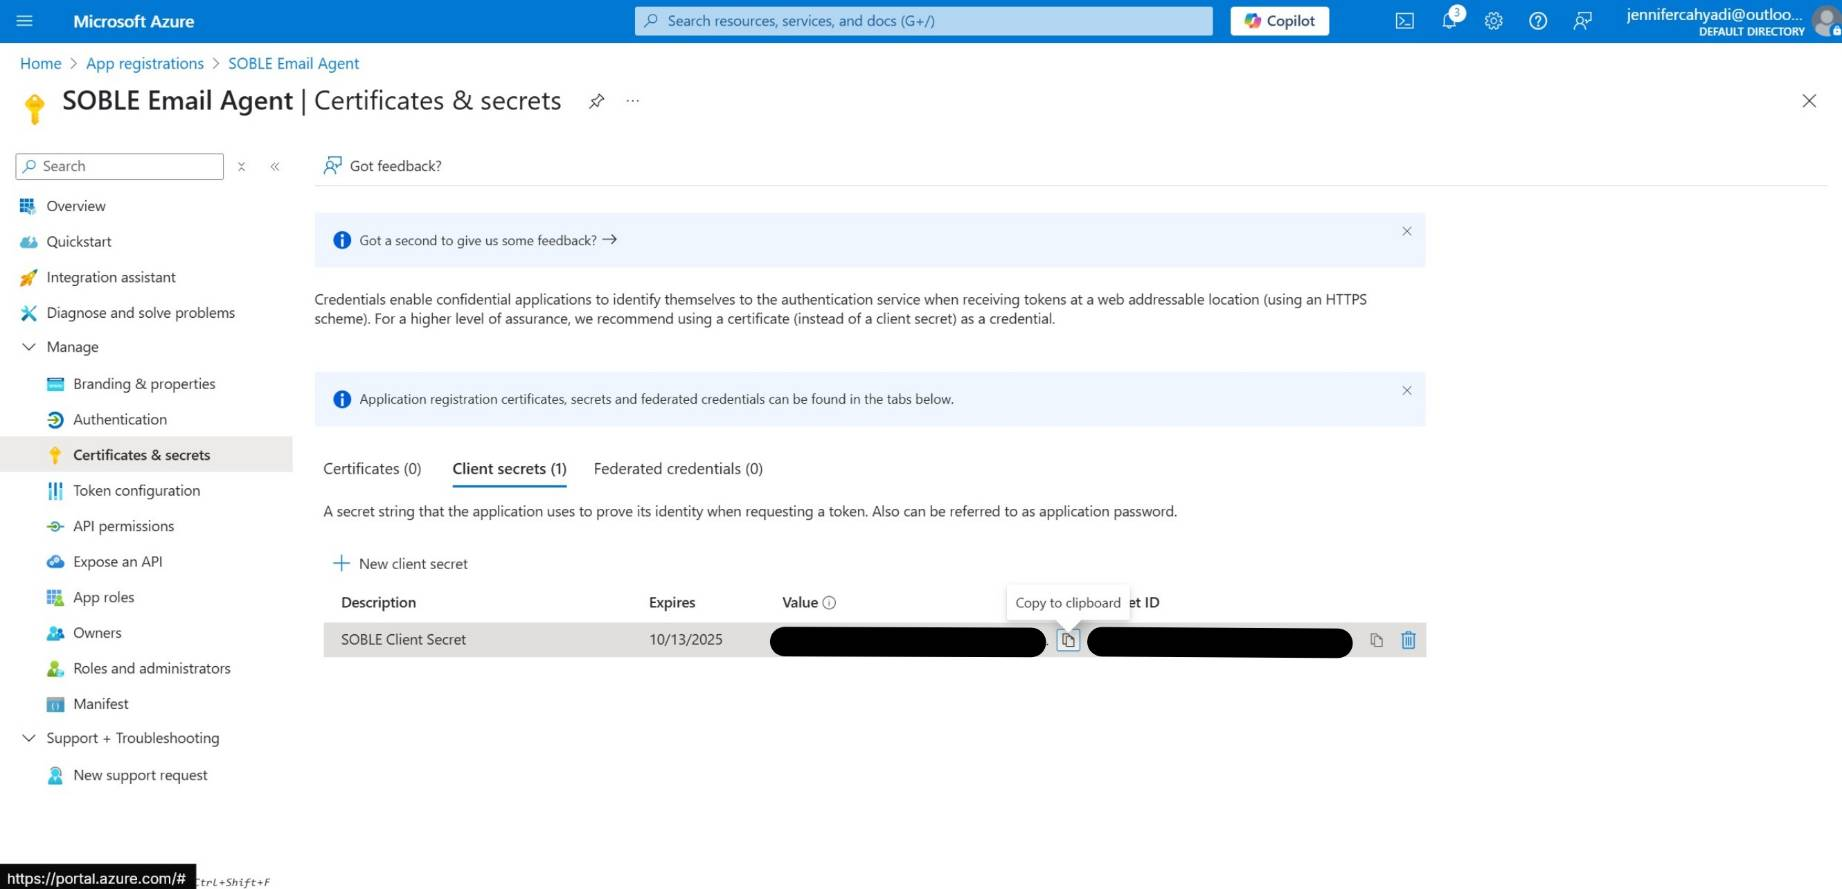Screen dimensions: 1842x889
Task: Click the Microsoft Azure logo text
Action: [x=134, y=21]
